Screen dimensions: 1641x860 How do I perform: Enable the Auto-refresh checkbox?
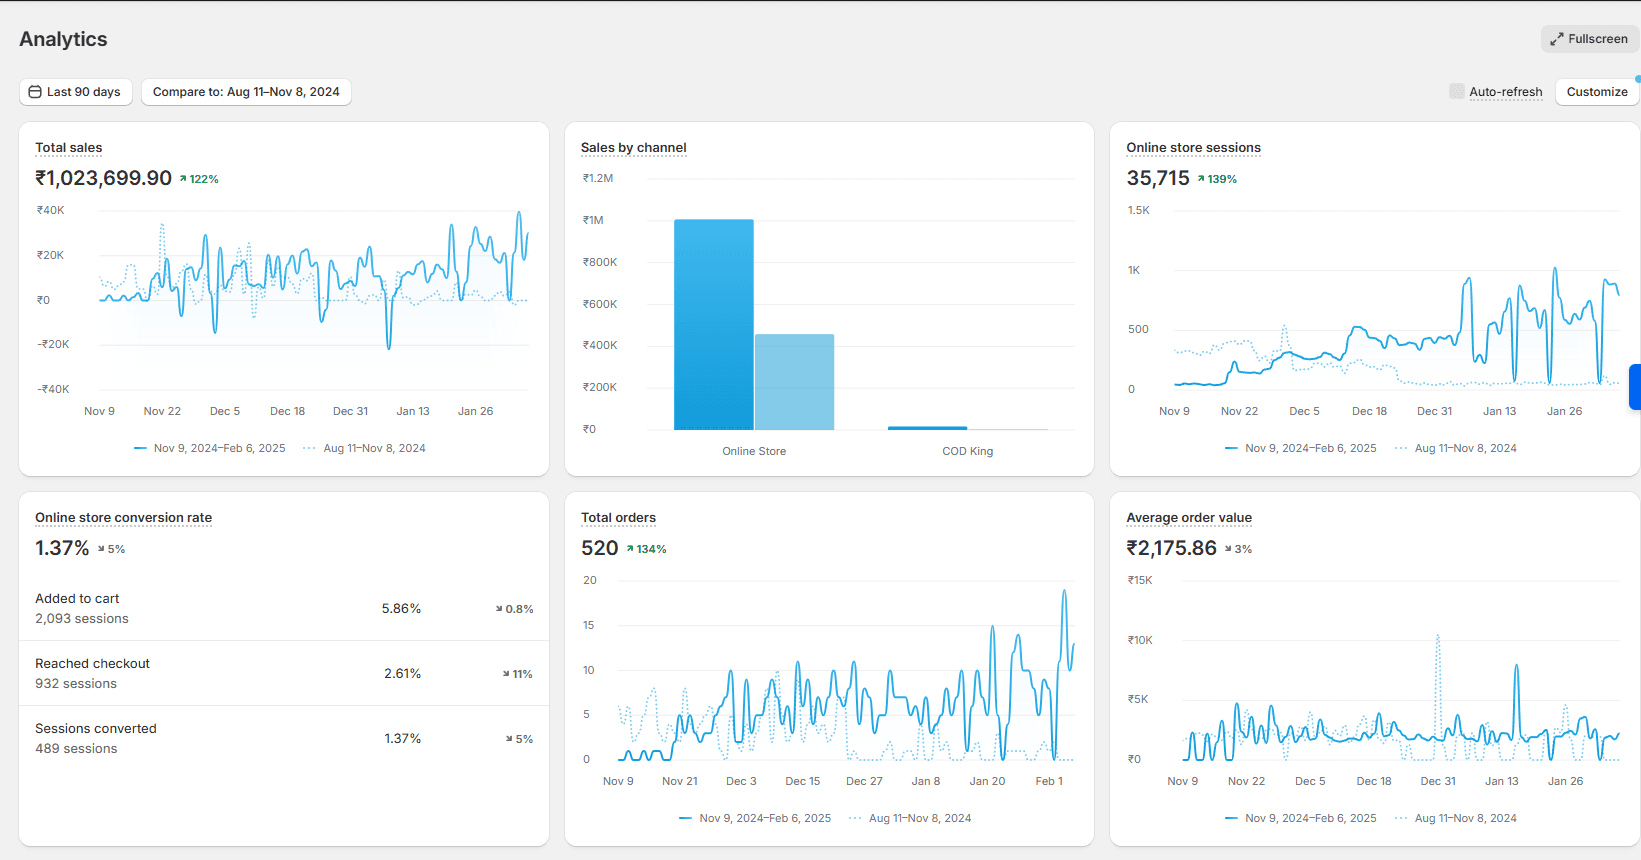pos(1457,91)
